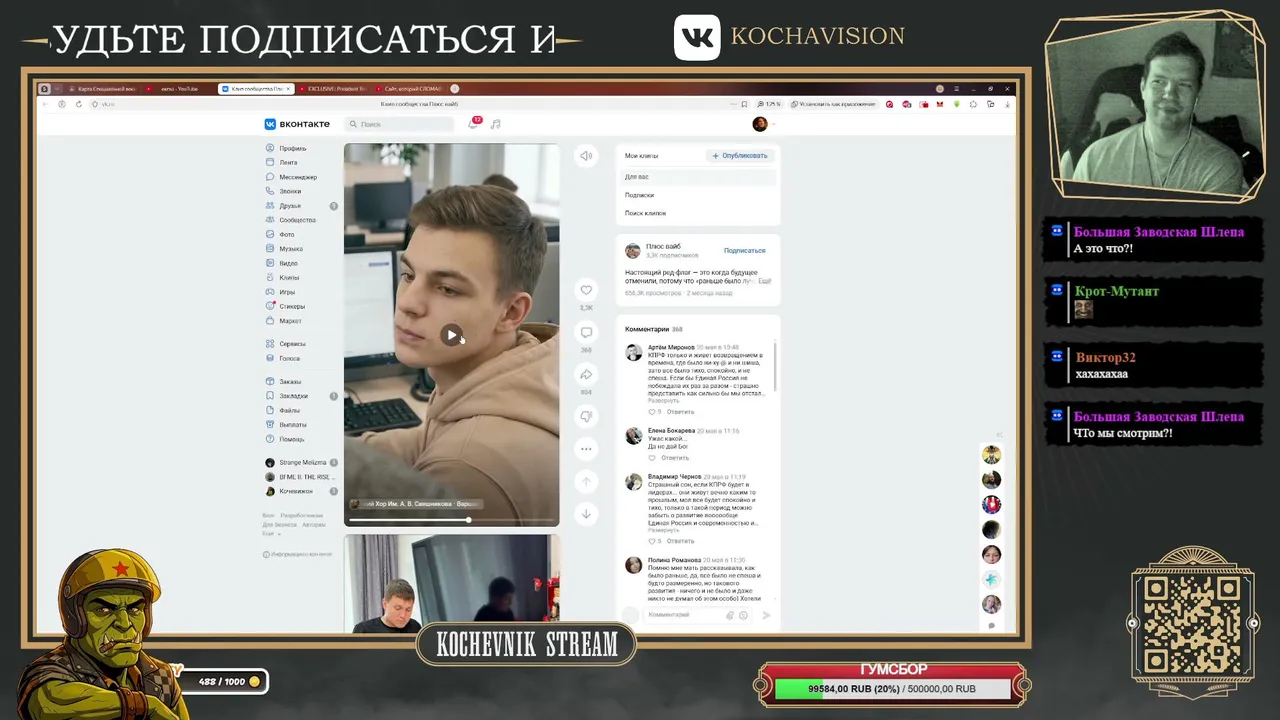Open Музыка section in sidebar
1280x720 pixels.
click(x=291, y=249)
